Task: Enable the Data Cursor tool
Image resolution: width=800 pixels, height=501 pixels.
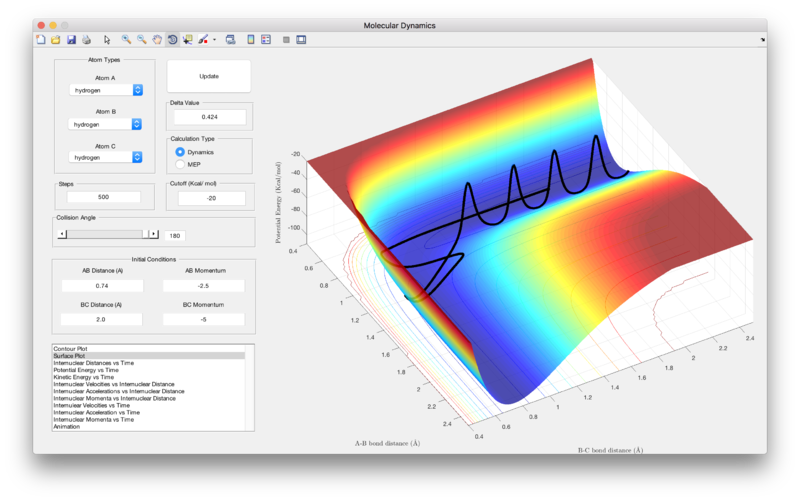Action: coord(188,40)
